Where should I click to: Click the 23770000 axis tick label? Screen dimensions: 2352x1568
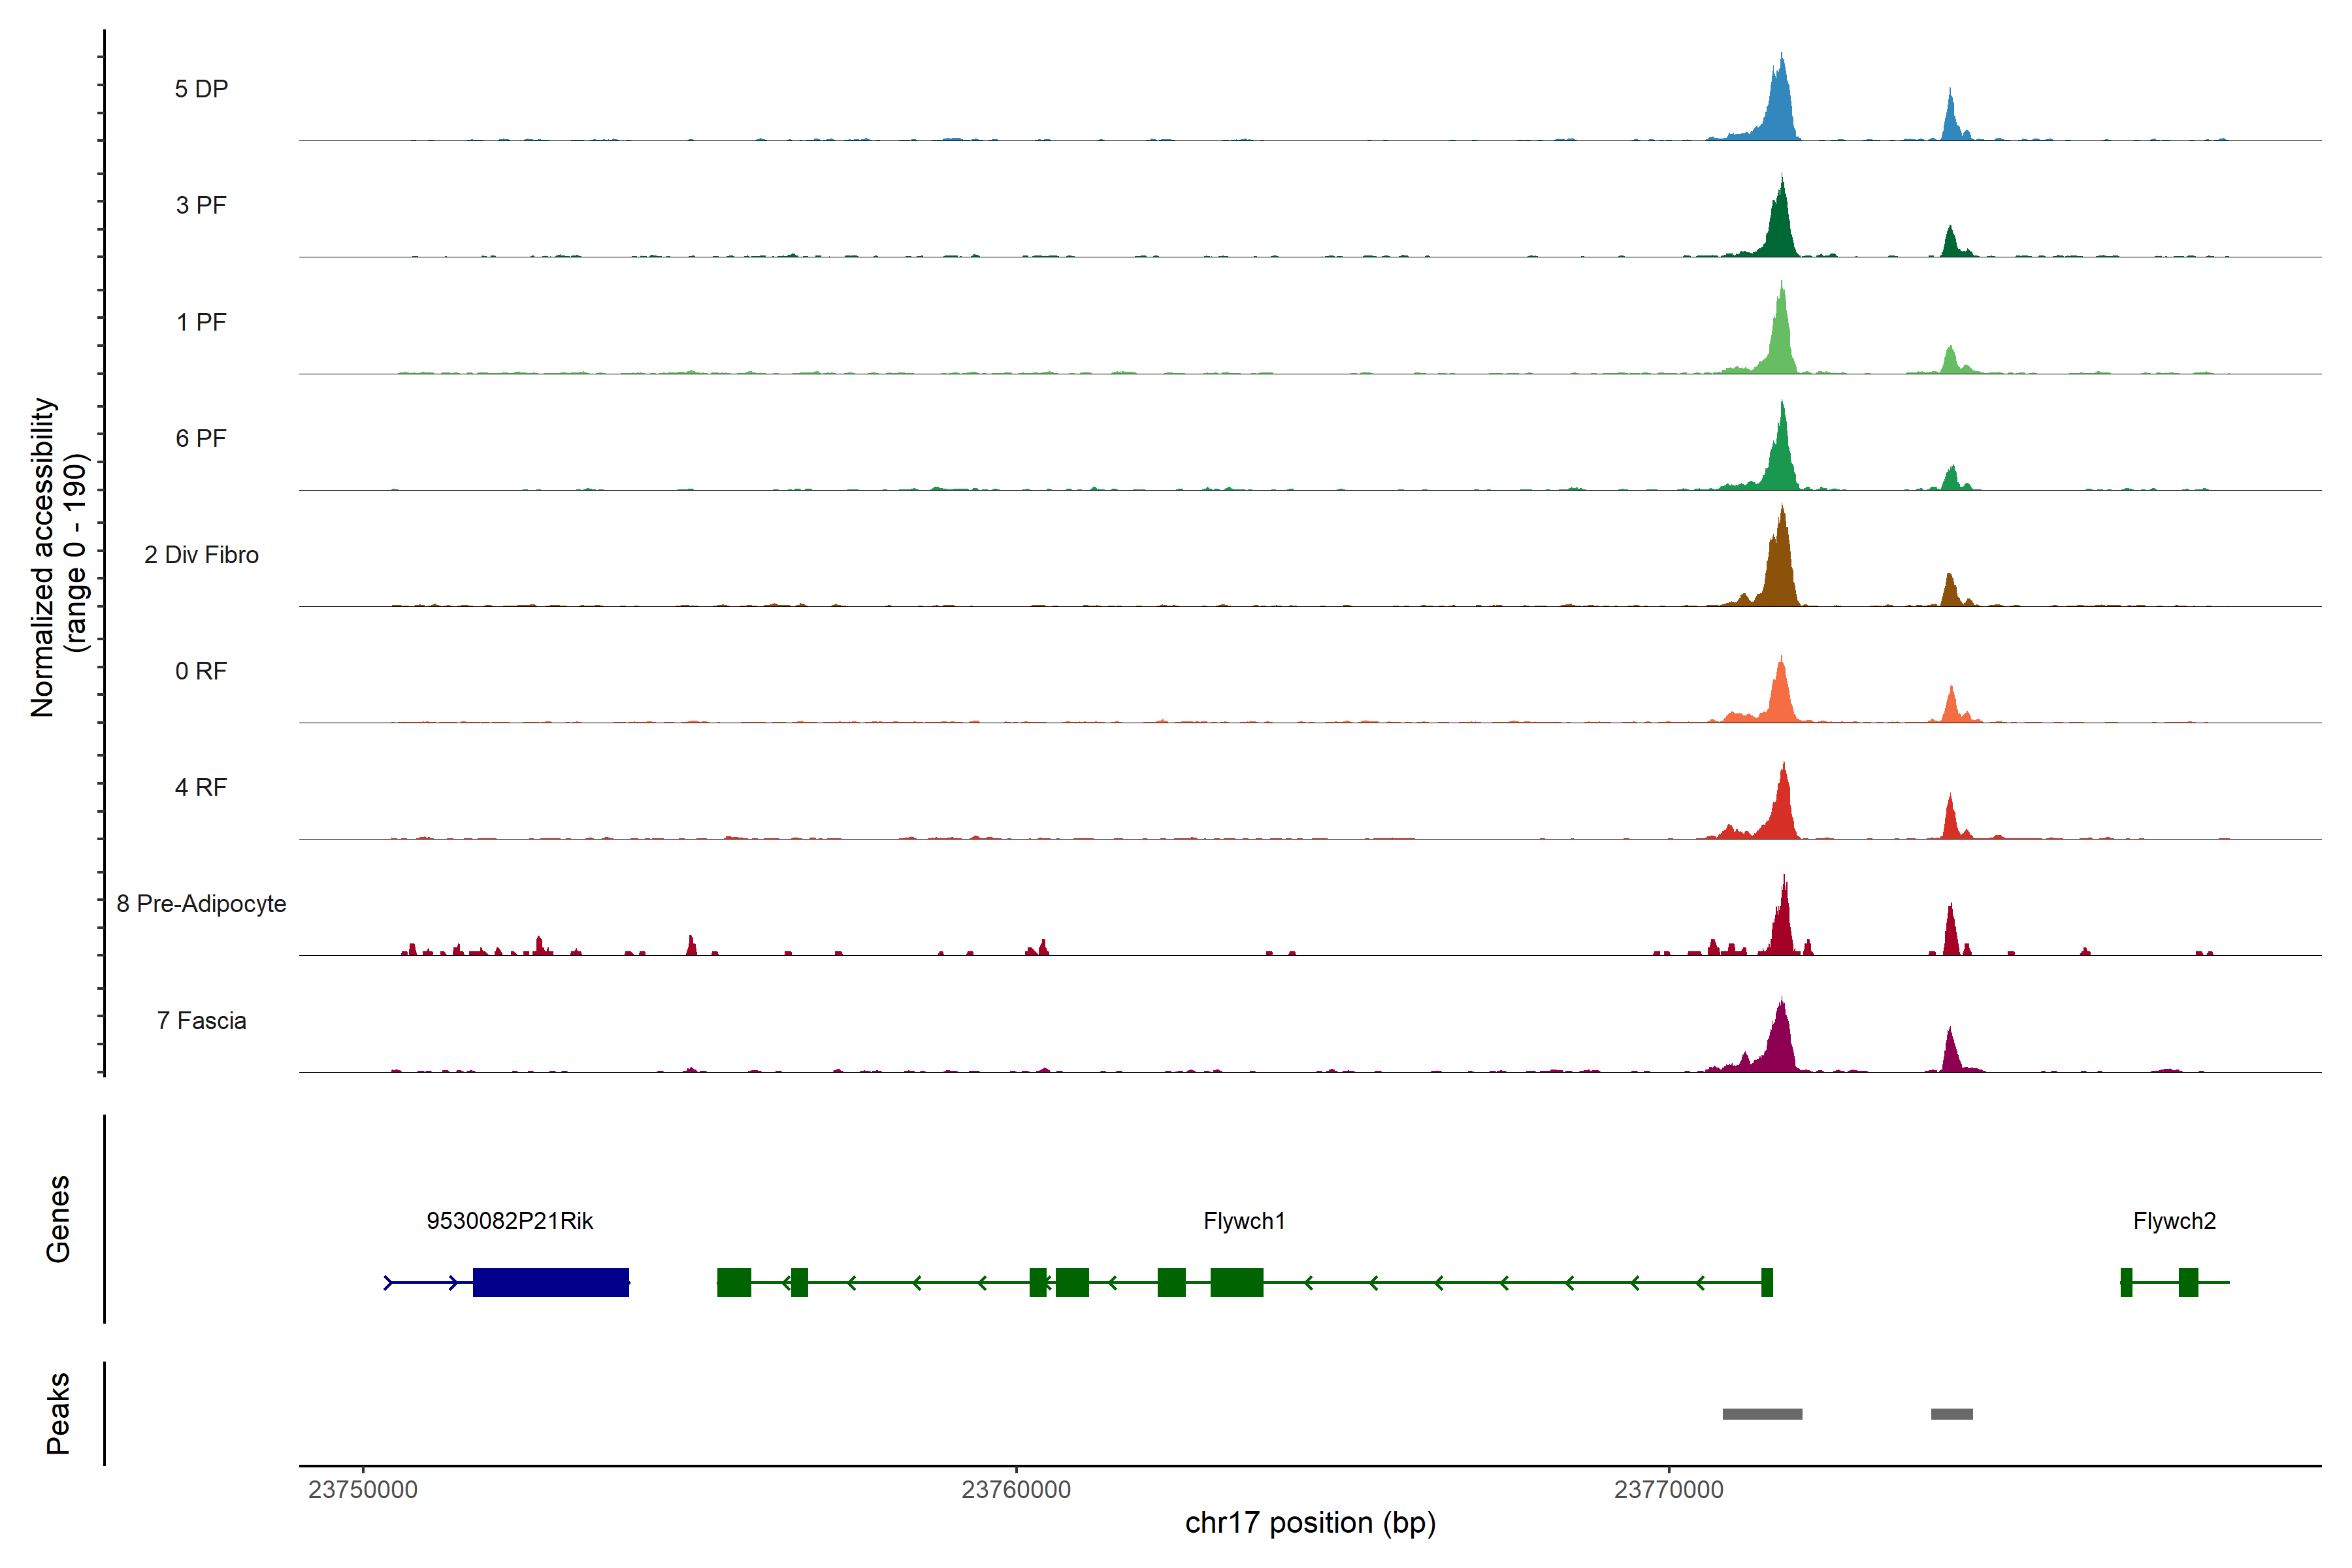[x=1668, y=1489]
